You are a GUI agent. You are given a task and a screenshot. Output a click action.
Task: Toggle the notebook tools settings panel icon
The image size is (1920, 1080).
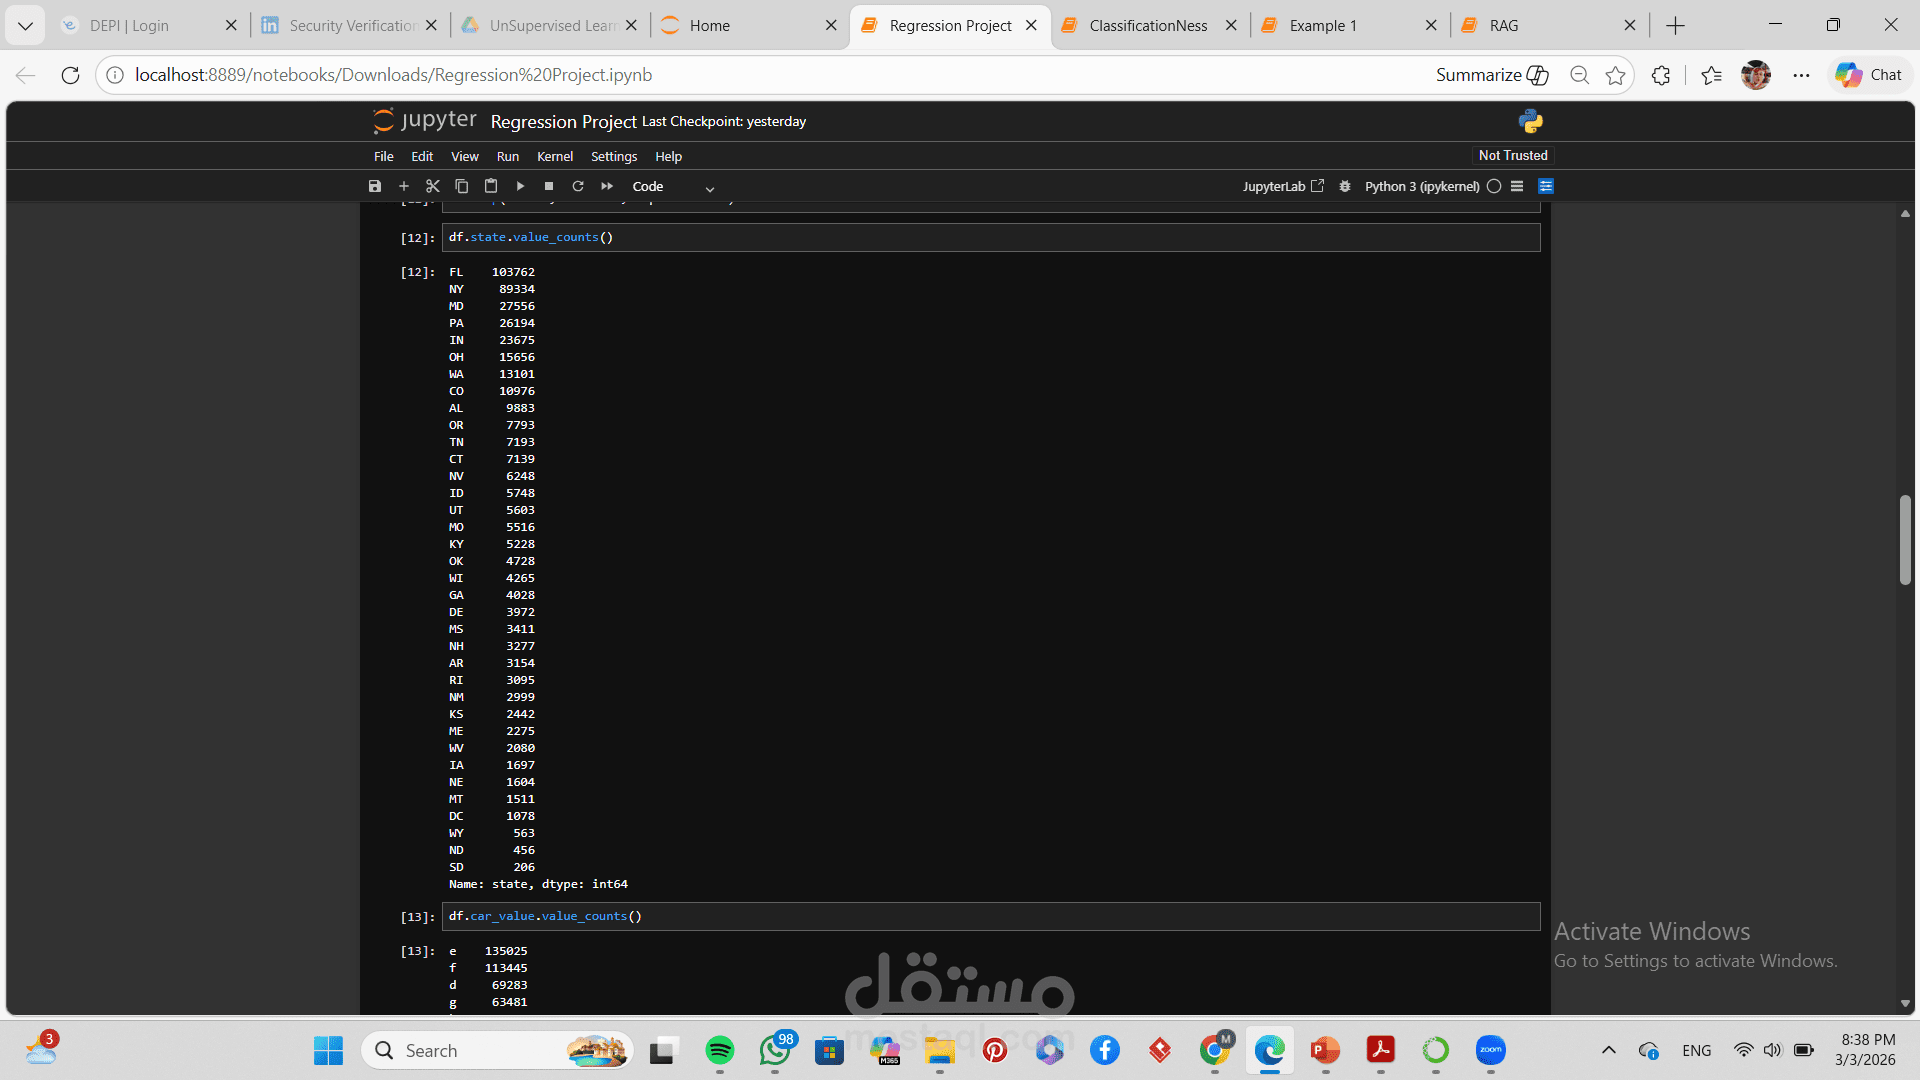1546,186
